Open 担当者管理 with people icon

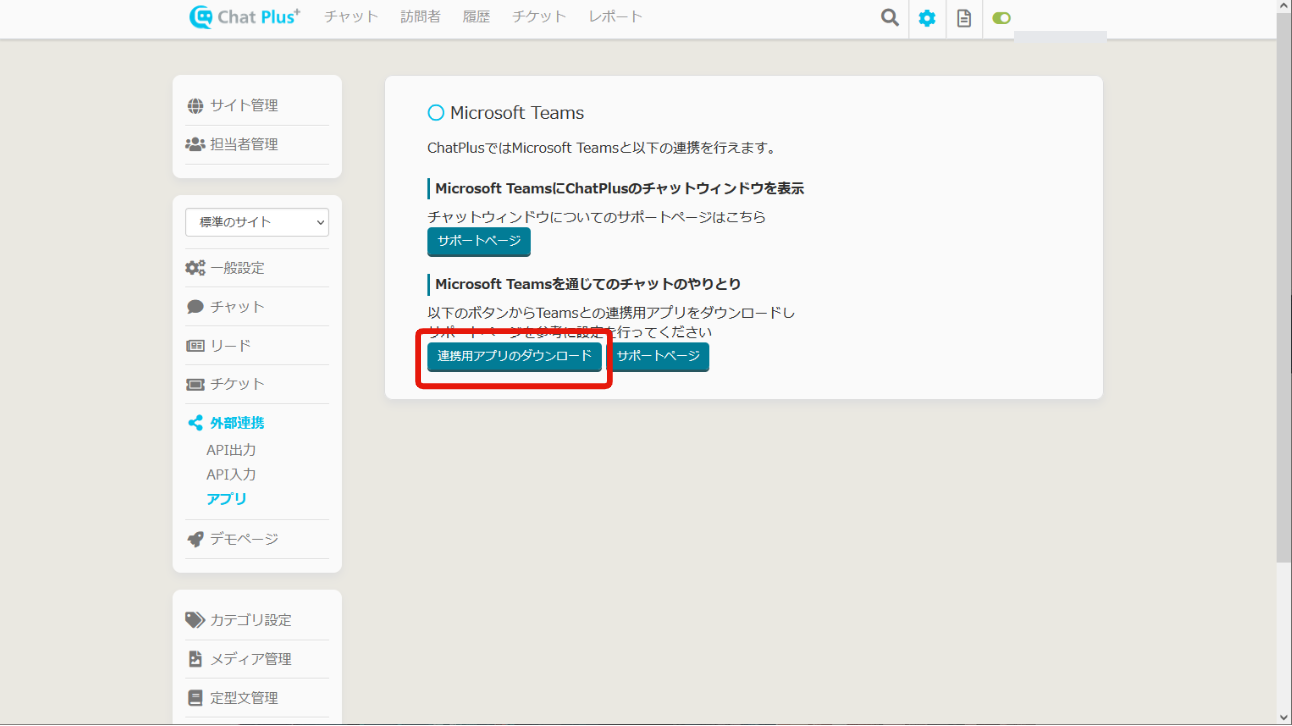point(243,145)
